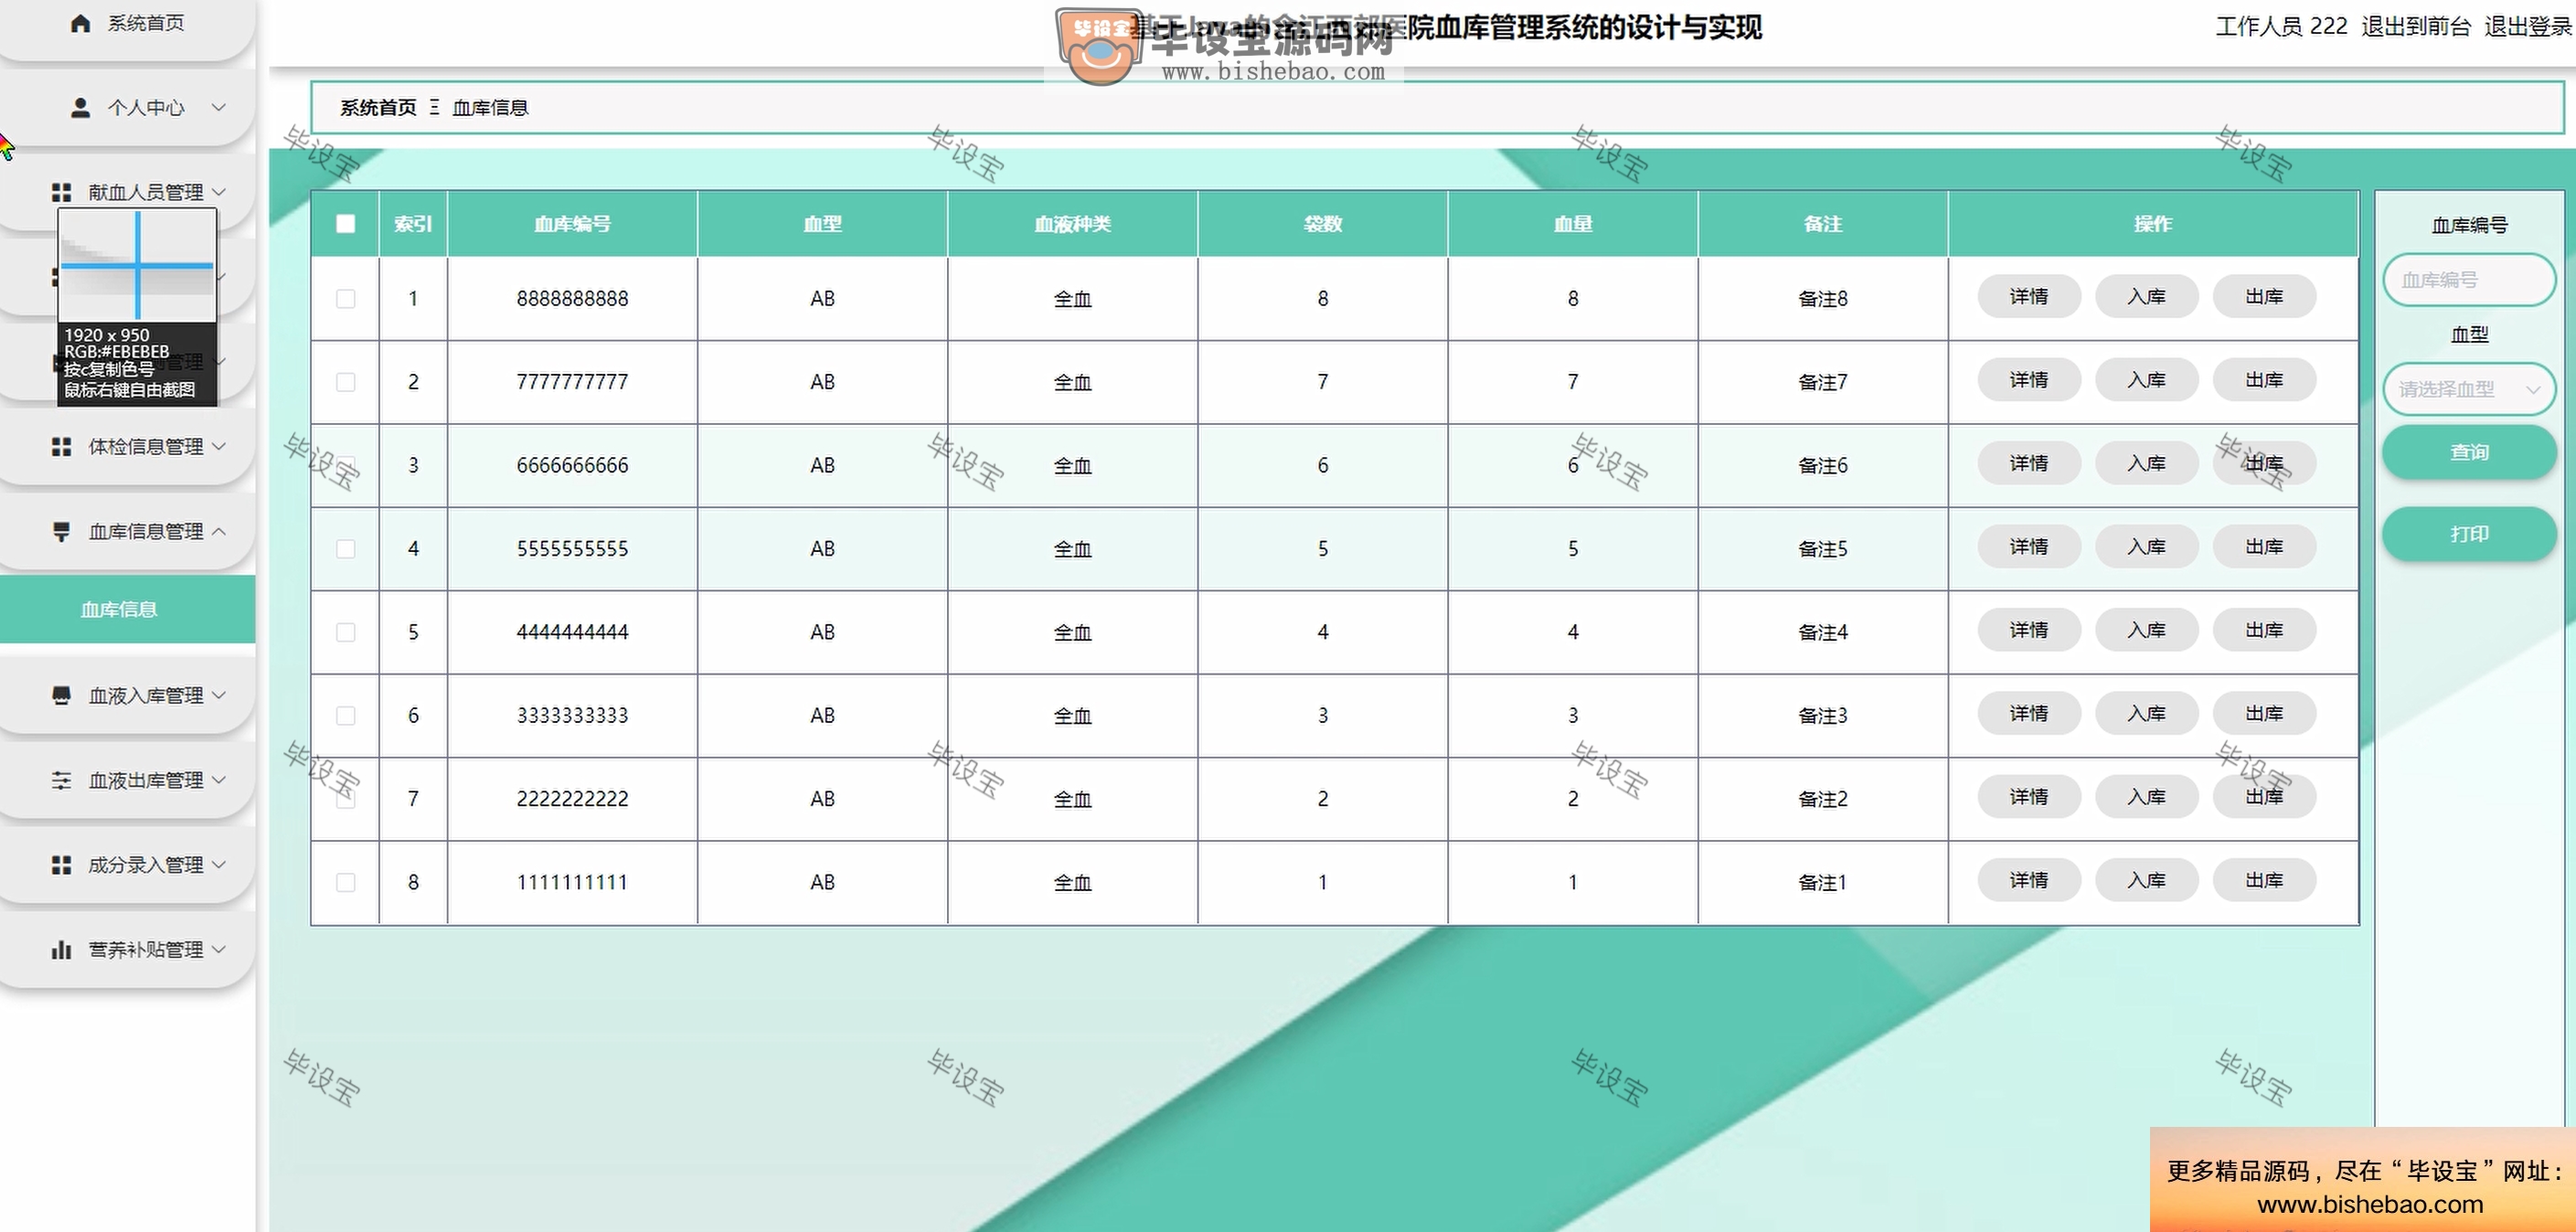Open the 血液入库管理 sidebar menu

[127, 695]
